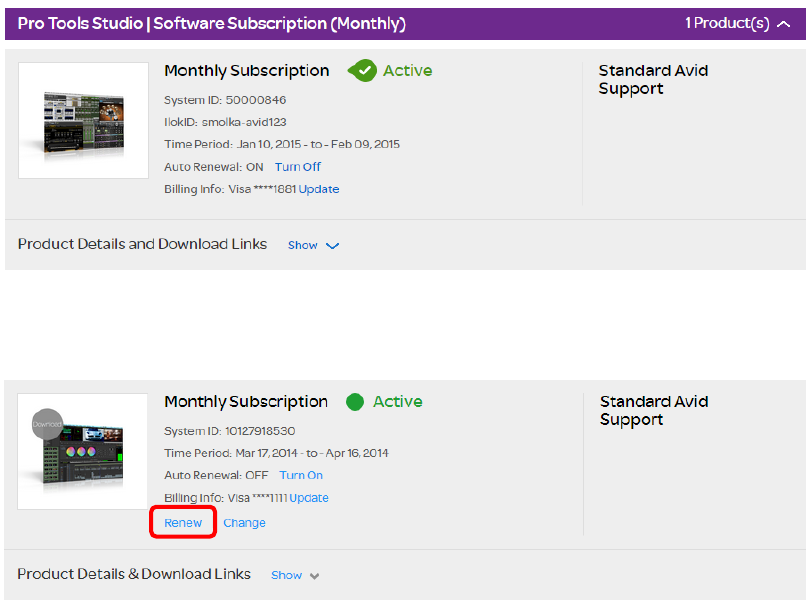The image size is (809, 601).
Task: Update billing info for Visa ending 1111
Action: [309, 498]
